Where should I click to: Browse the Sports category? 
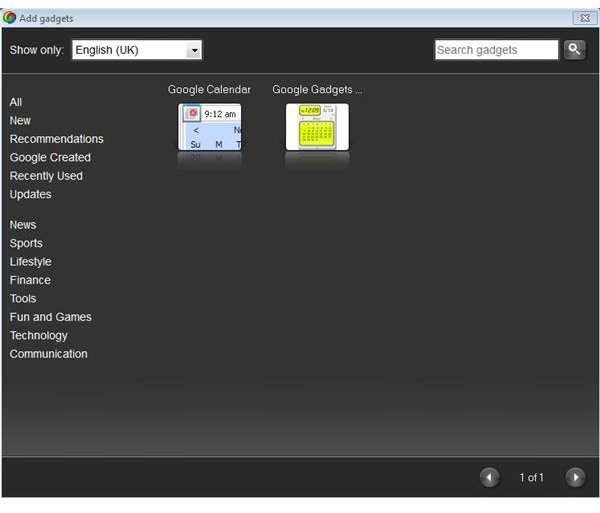coord(26,243)
